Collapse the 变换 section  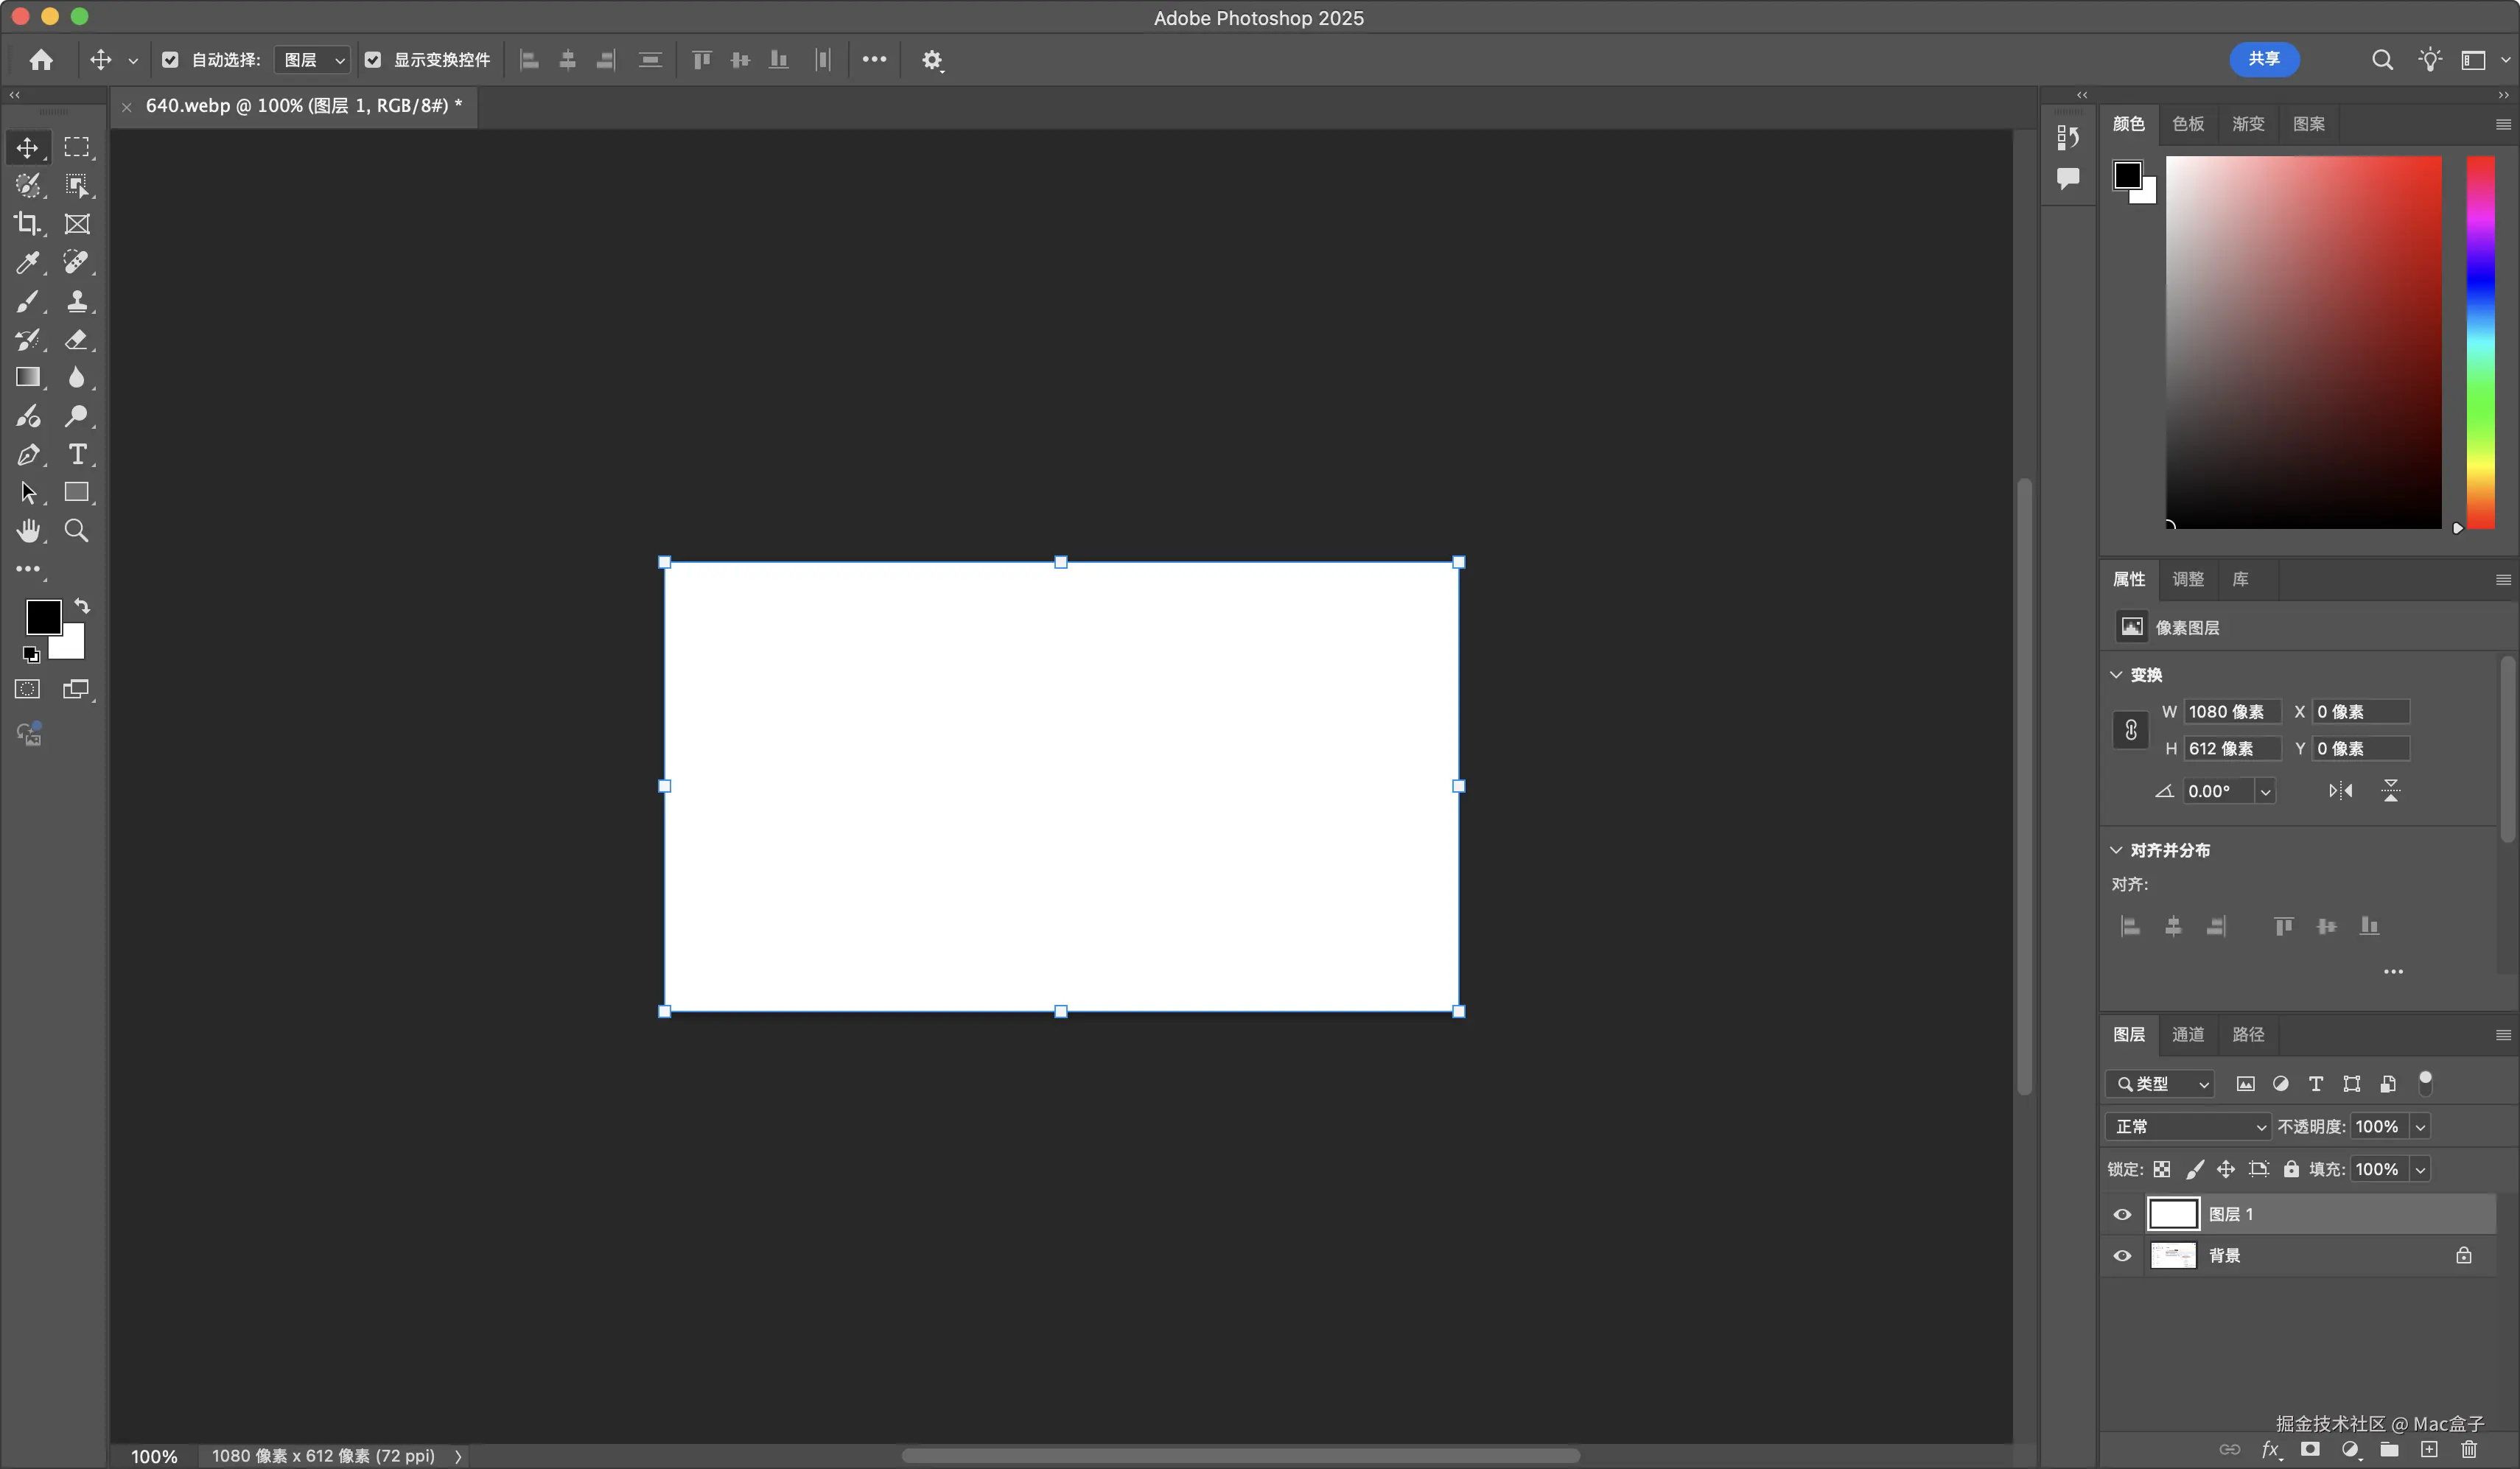tap(2116, 675)
